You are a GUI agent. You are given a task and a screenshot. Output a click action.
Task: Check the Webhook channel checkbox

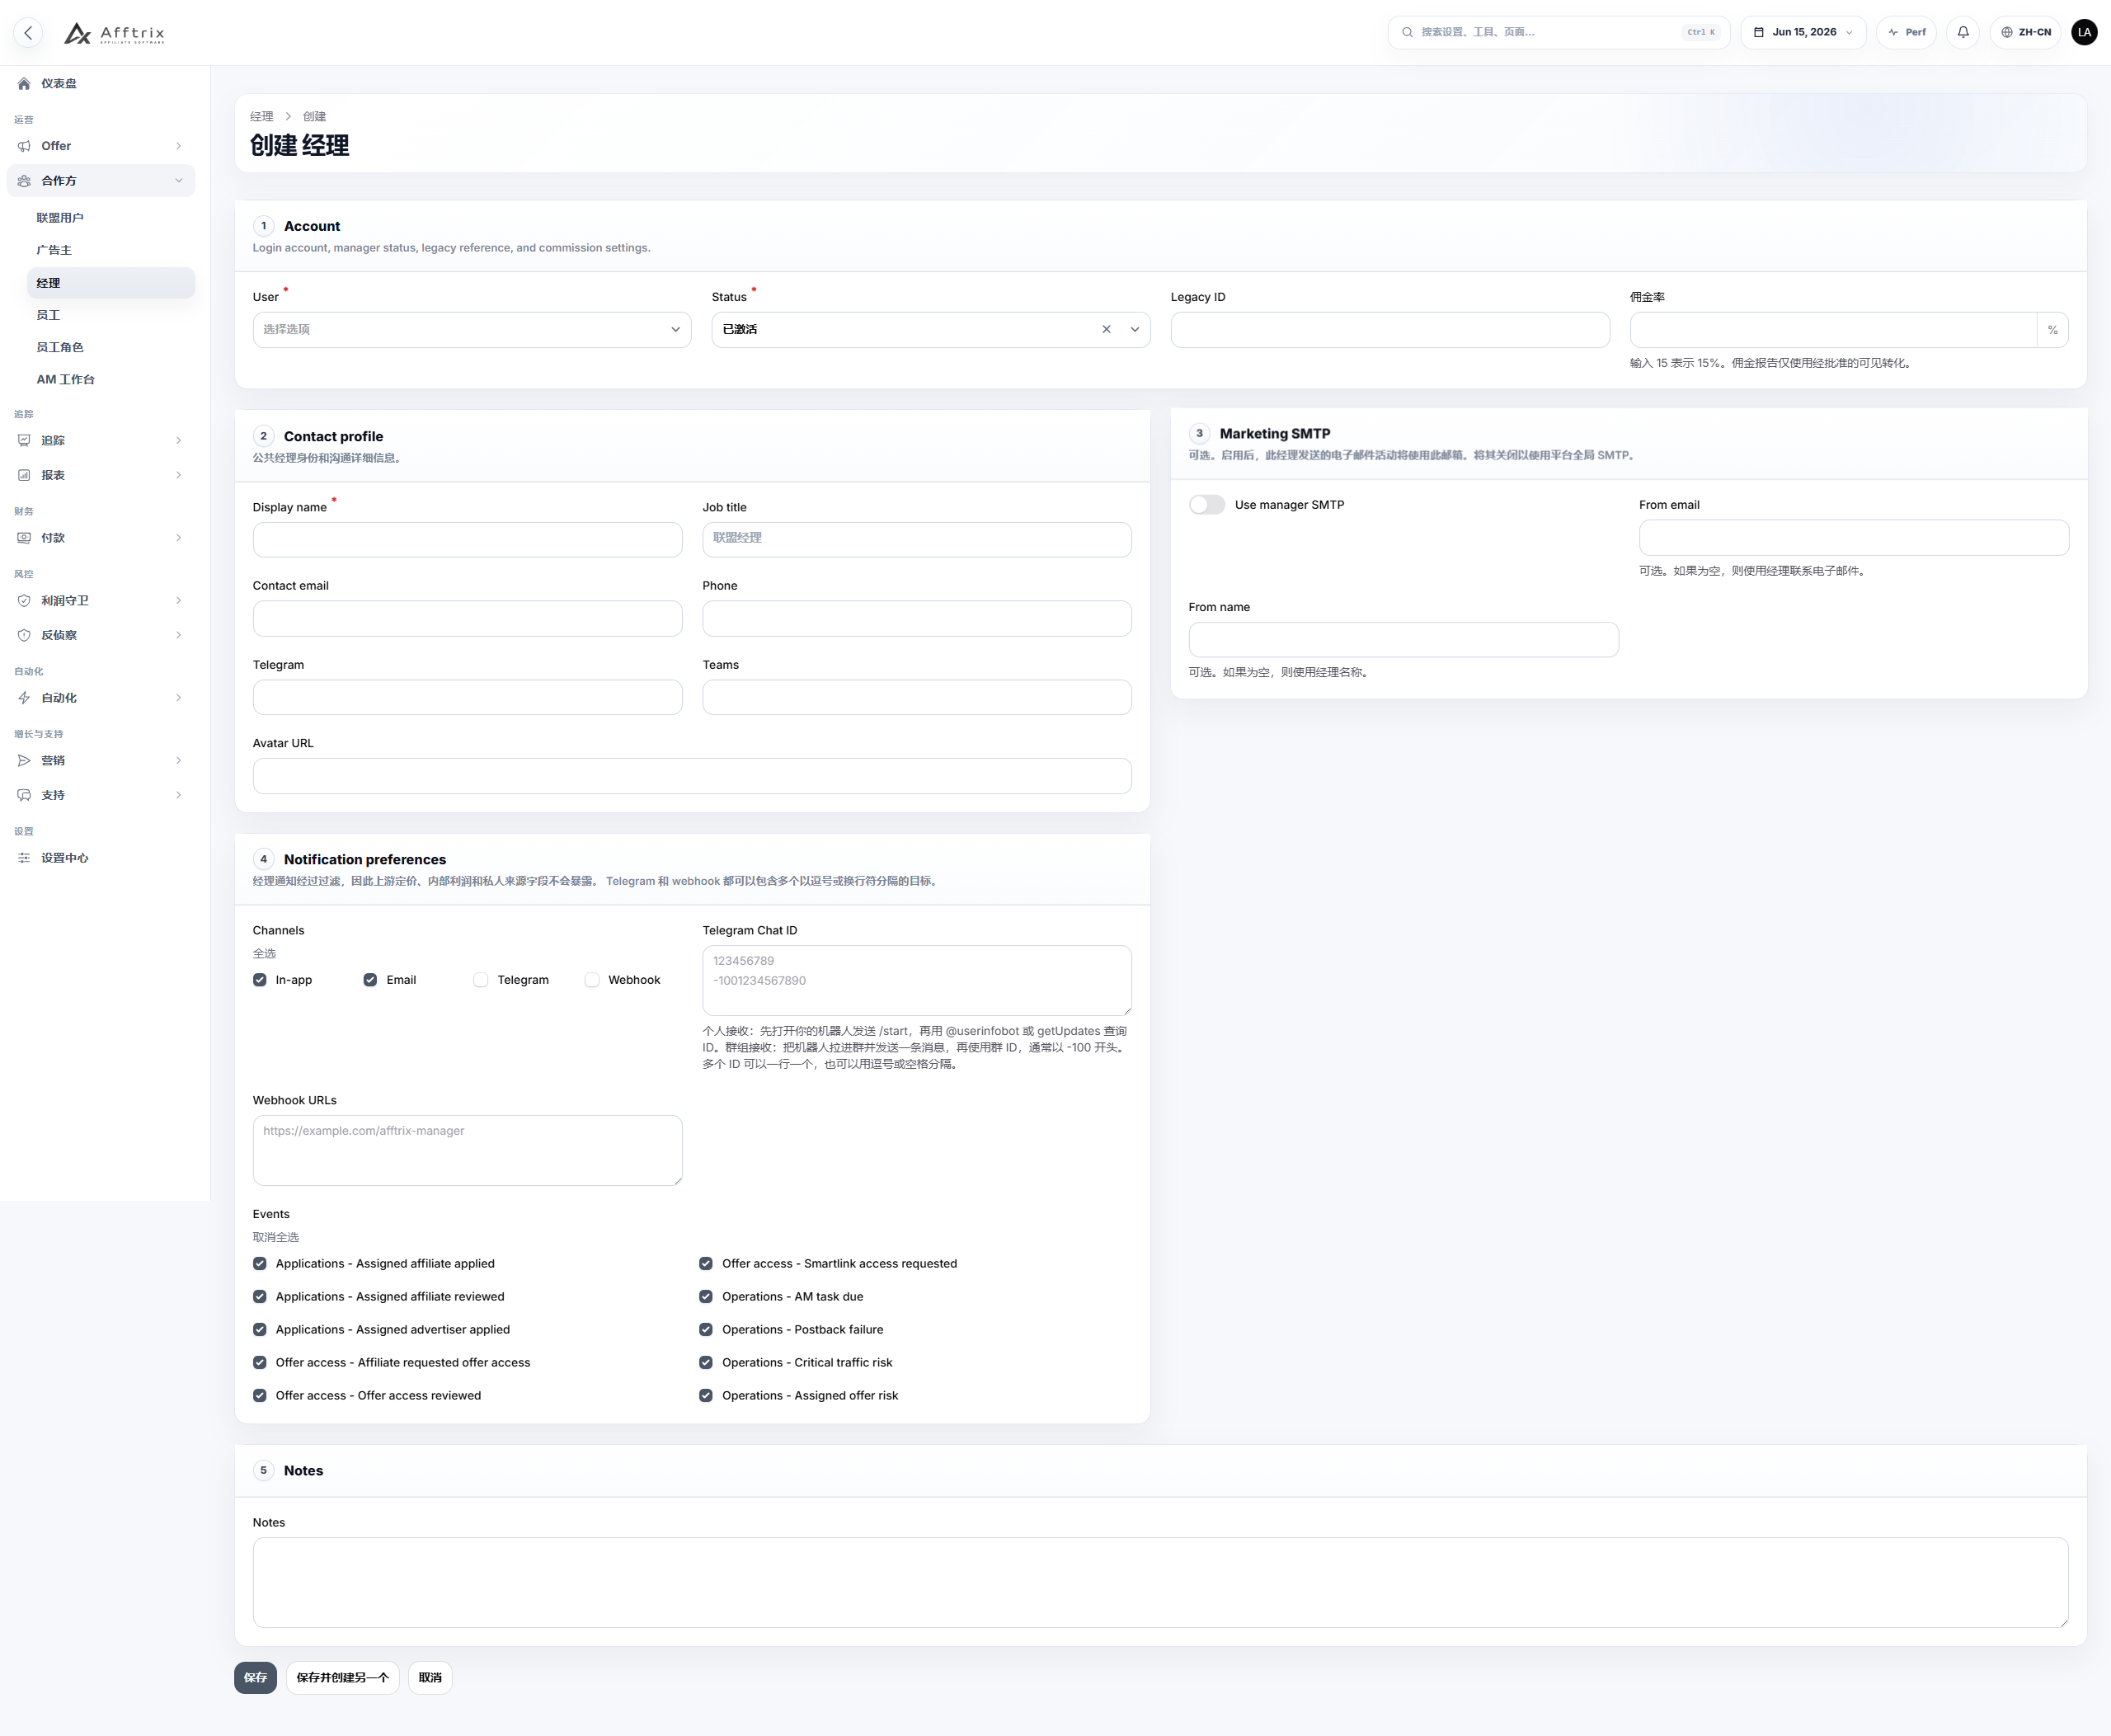click(592, 980)
